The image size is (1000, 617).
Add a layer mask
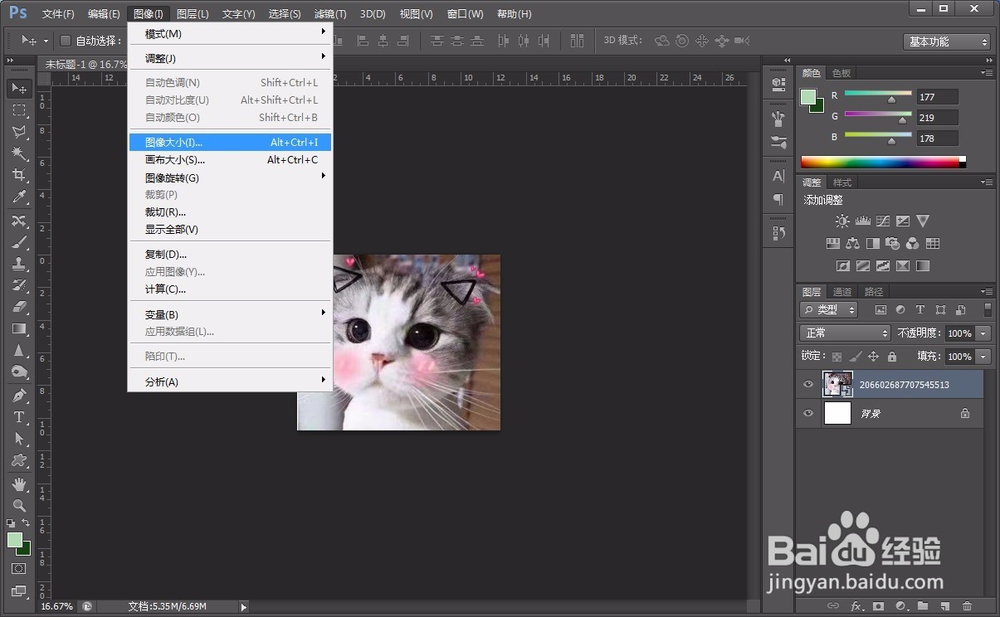pos(878,606)
